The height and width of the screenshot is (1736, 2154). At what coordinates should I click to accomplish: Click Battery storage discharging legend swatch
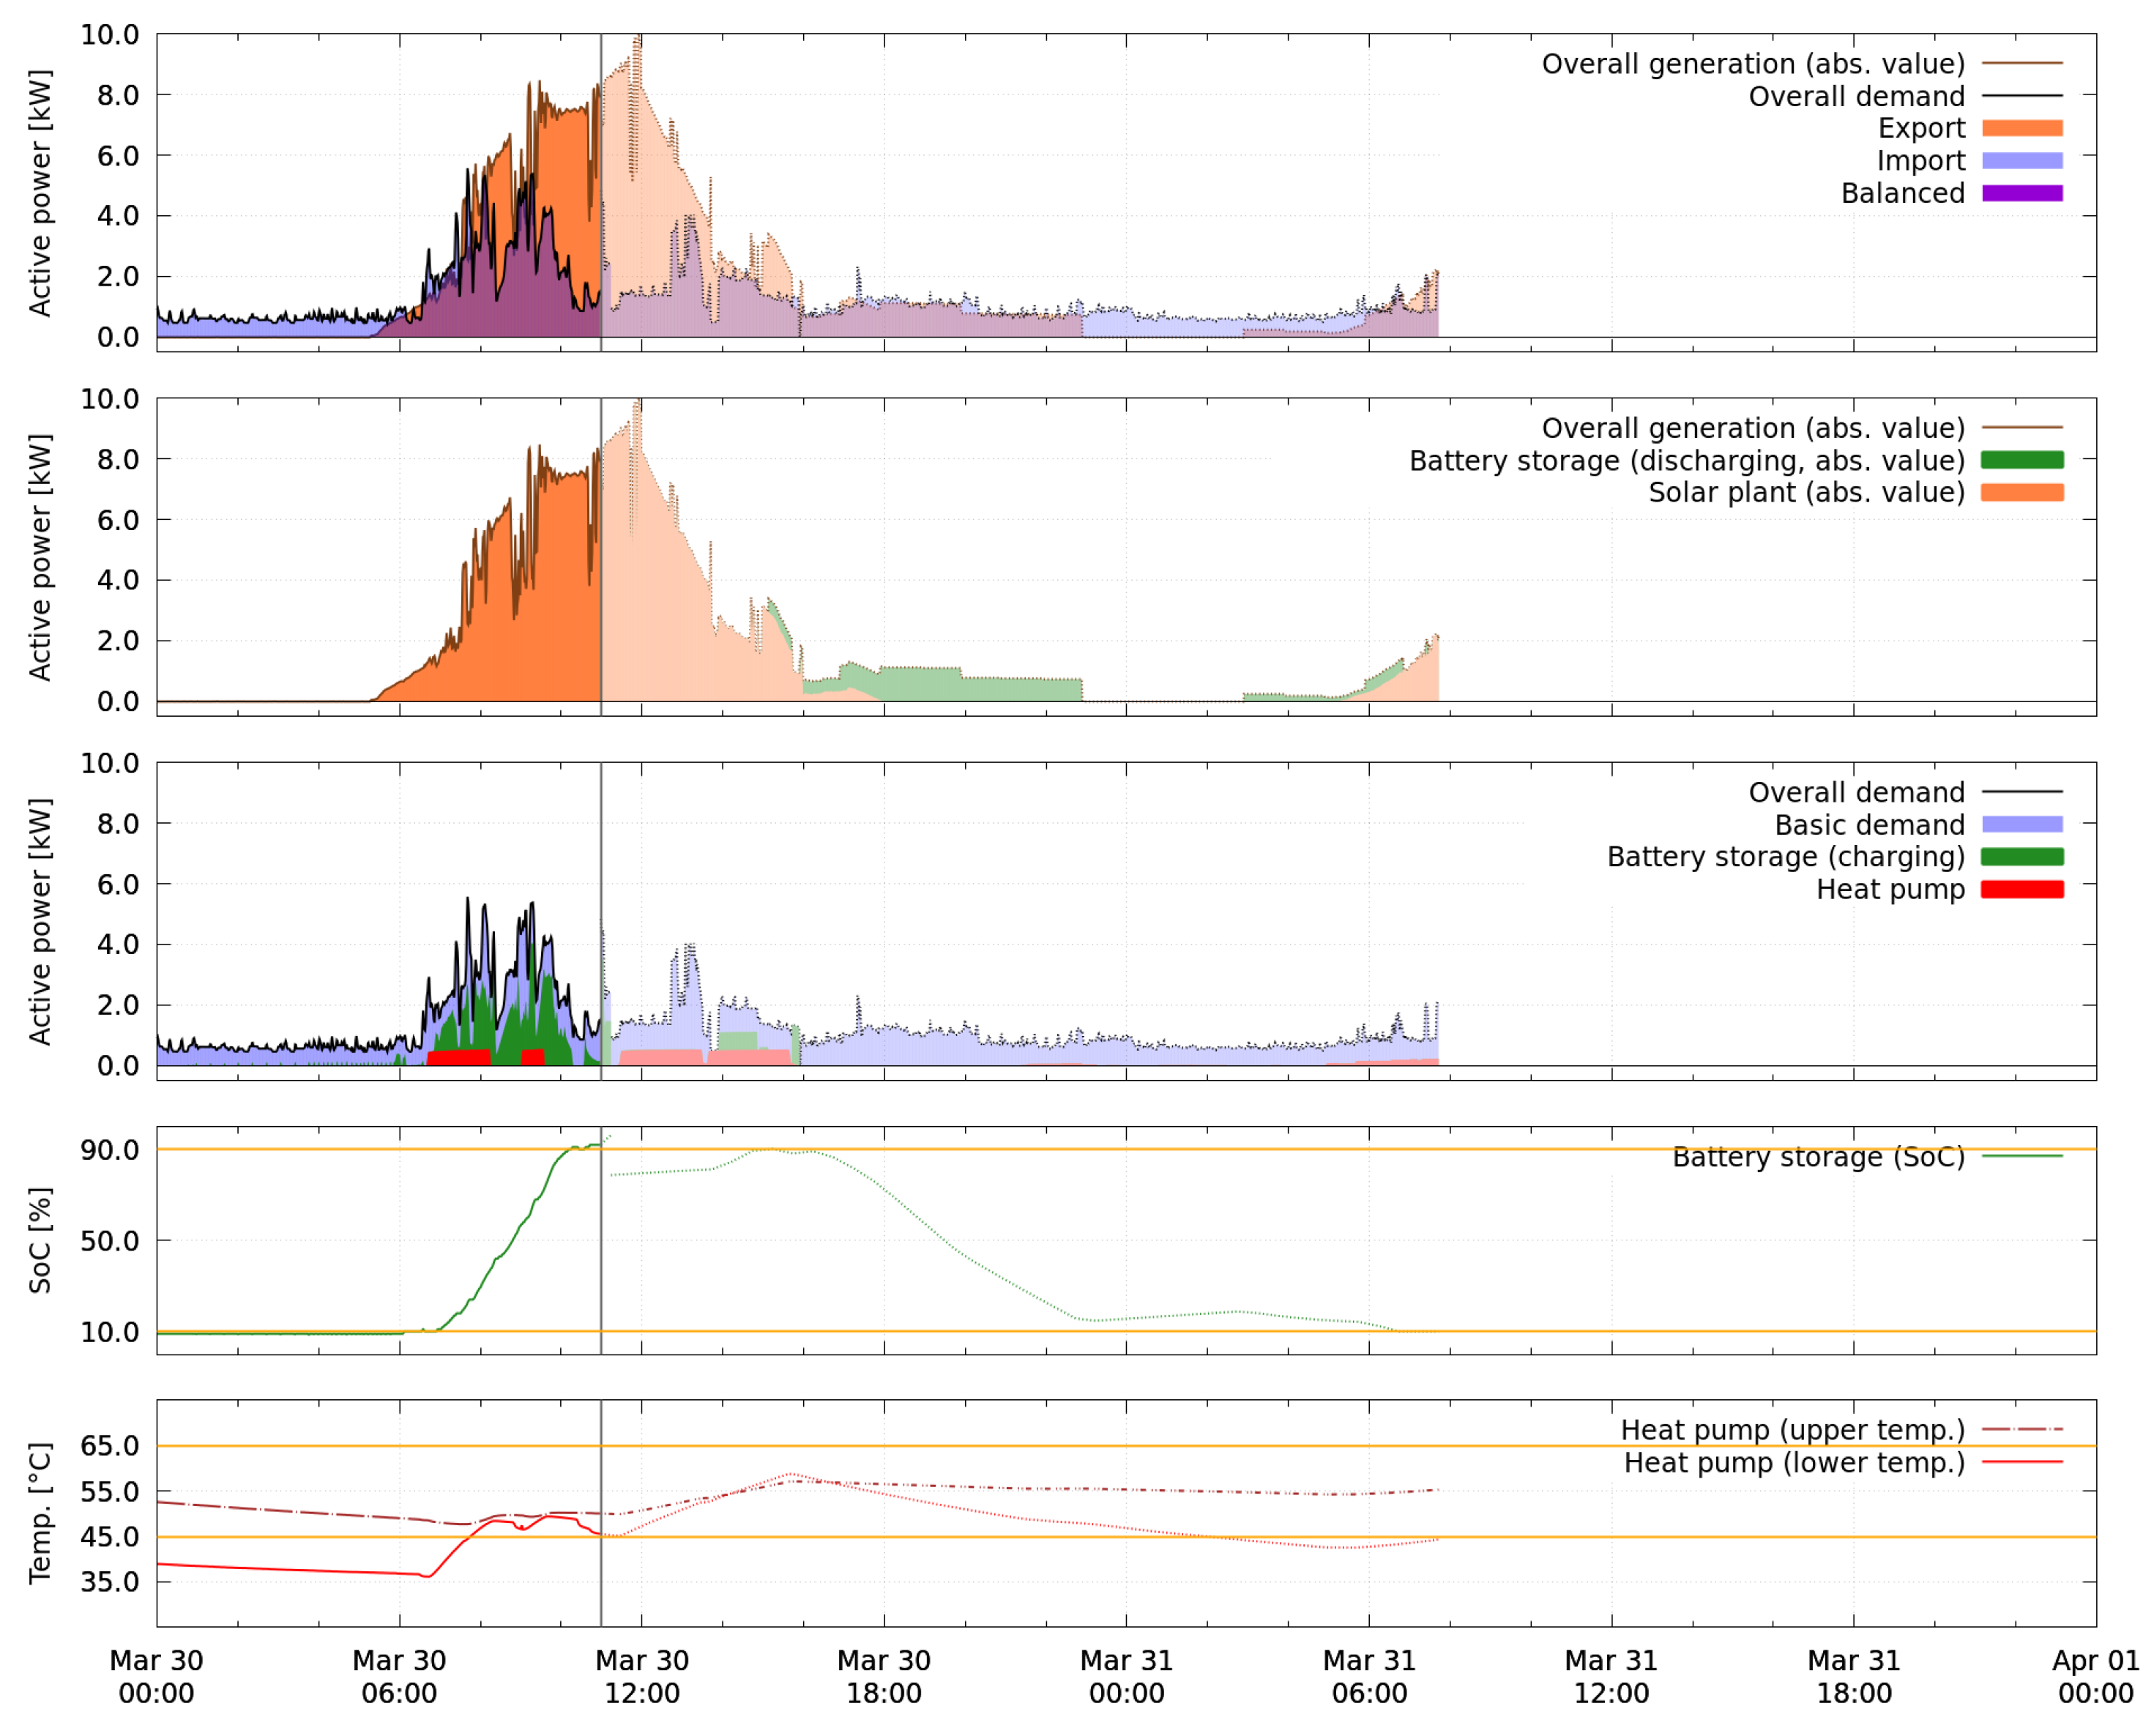coord(2021,460)
